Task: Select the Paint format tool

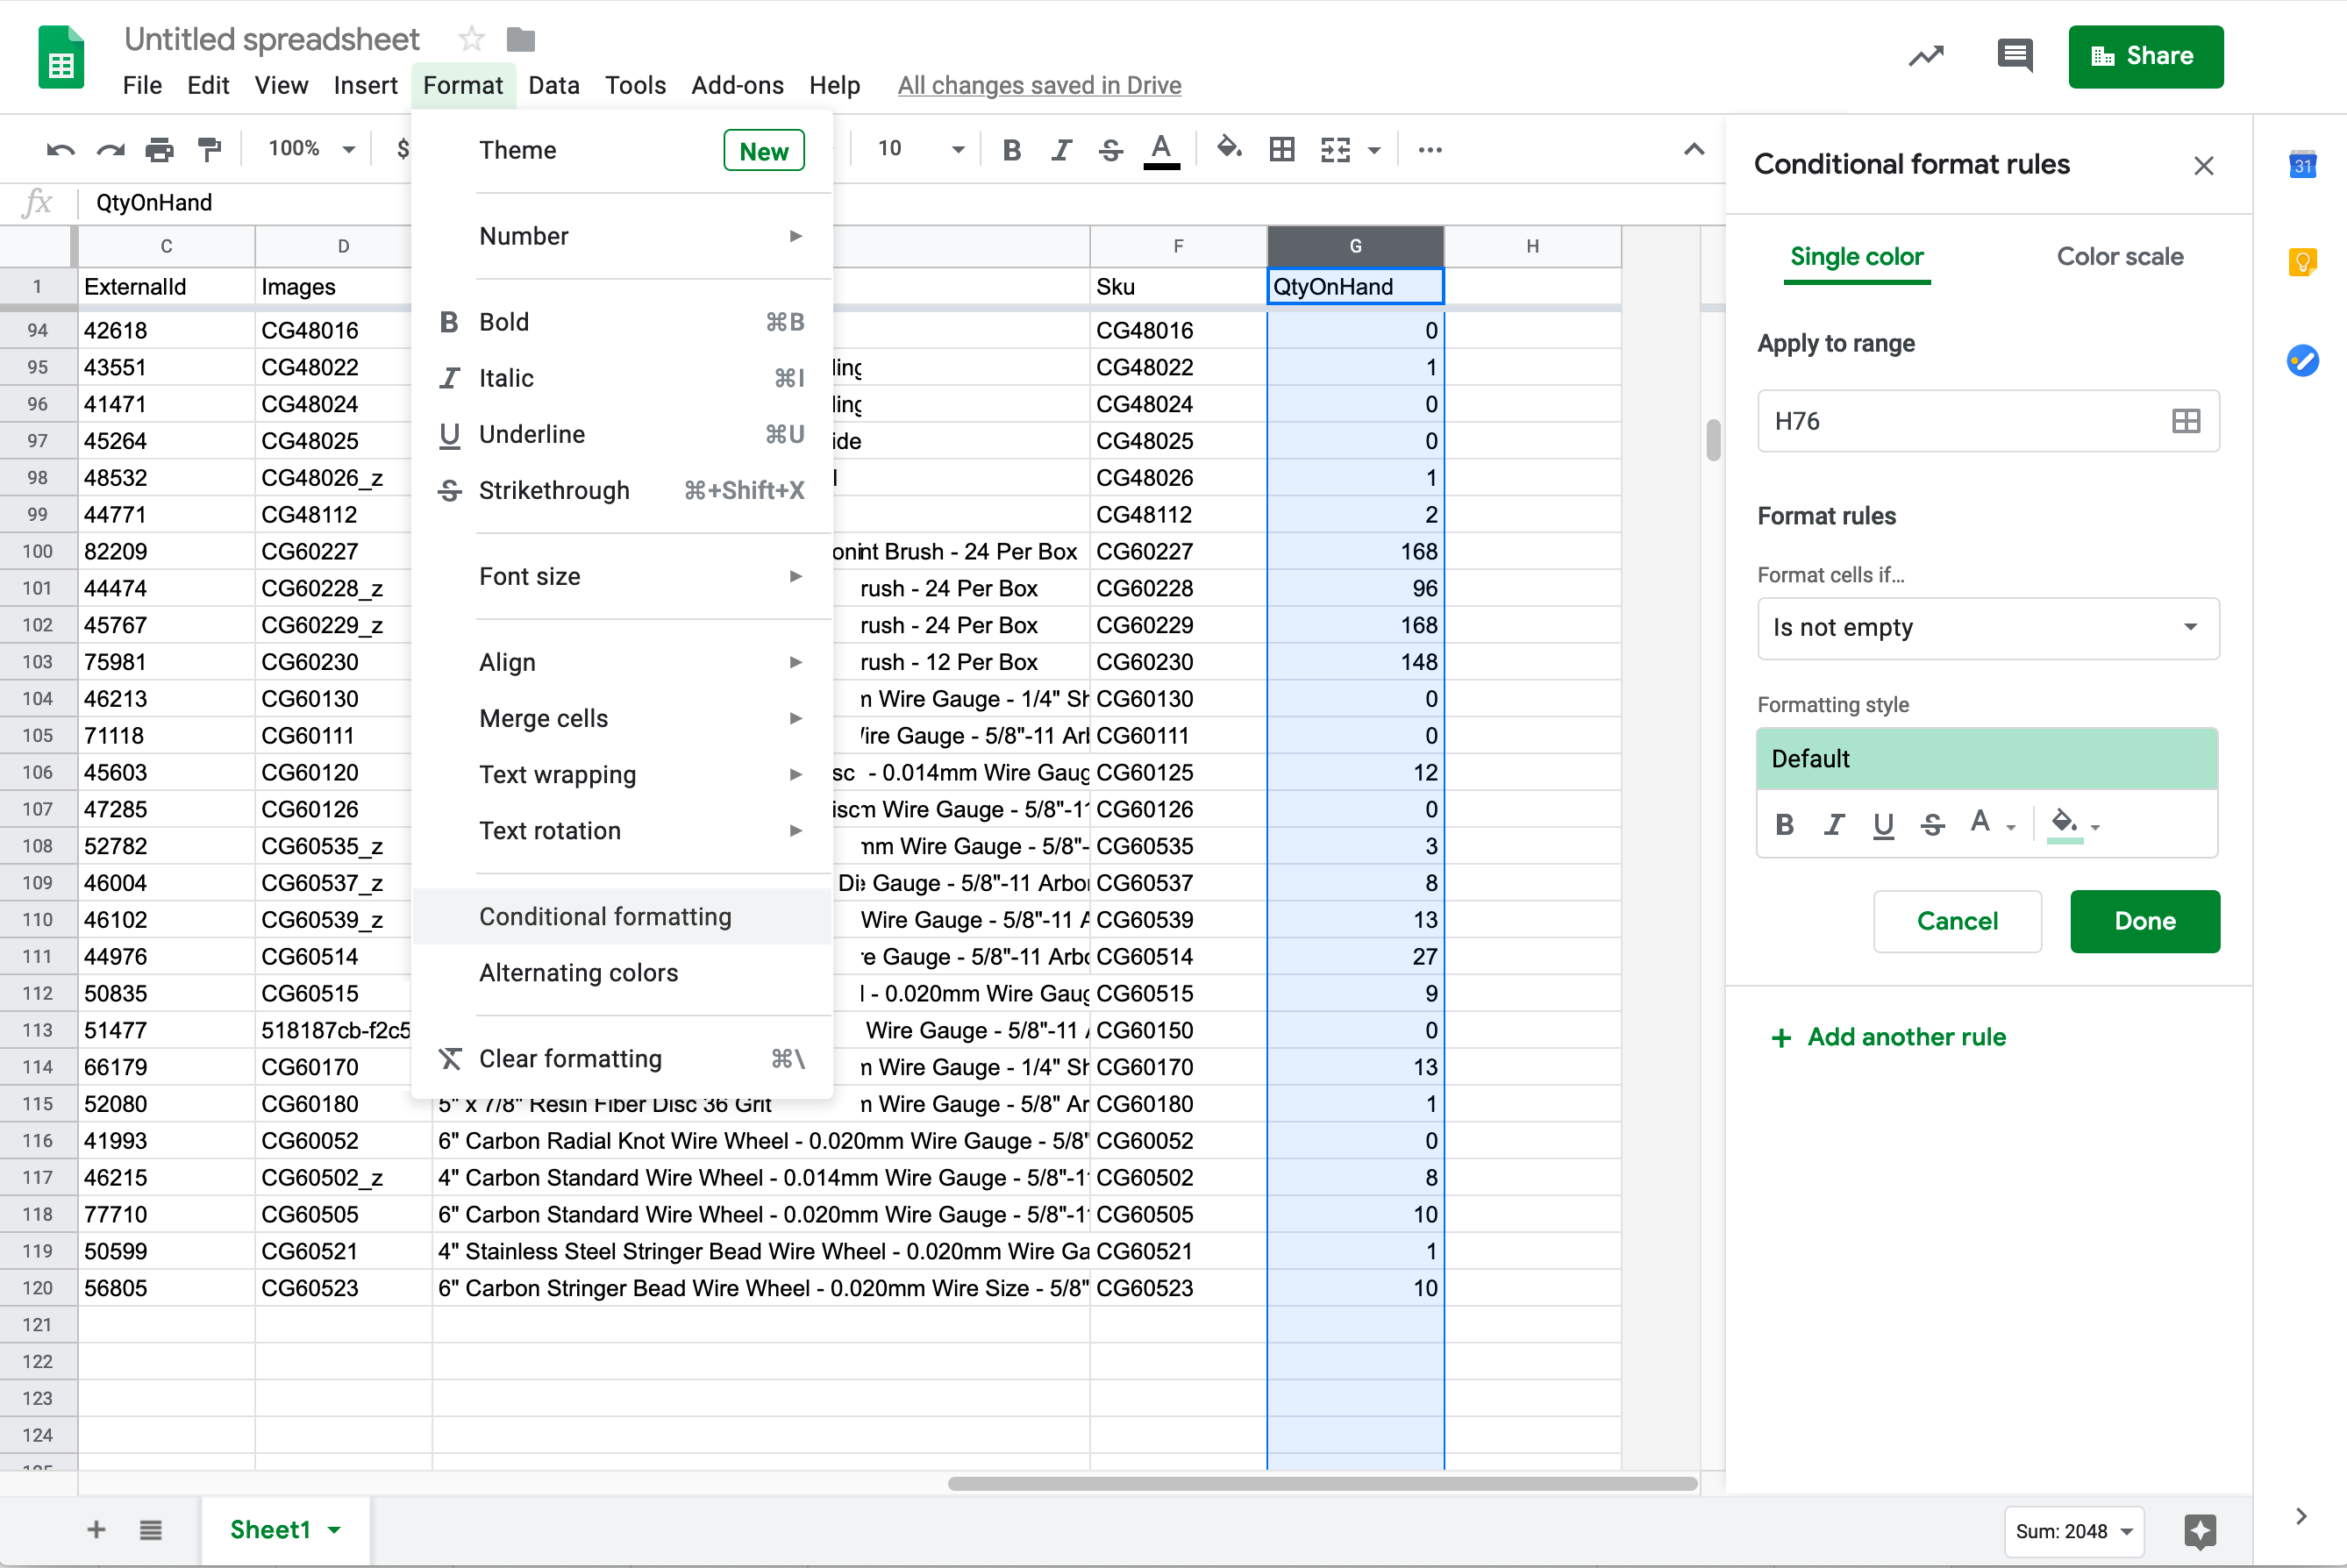Action: click(x=209, y=148)
